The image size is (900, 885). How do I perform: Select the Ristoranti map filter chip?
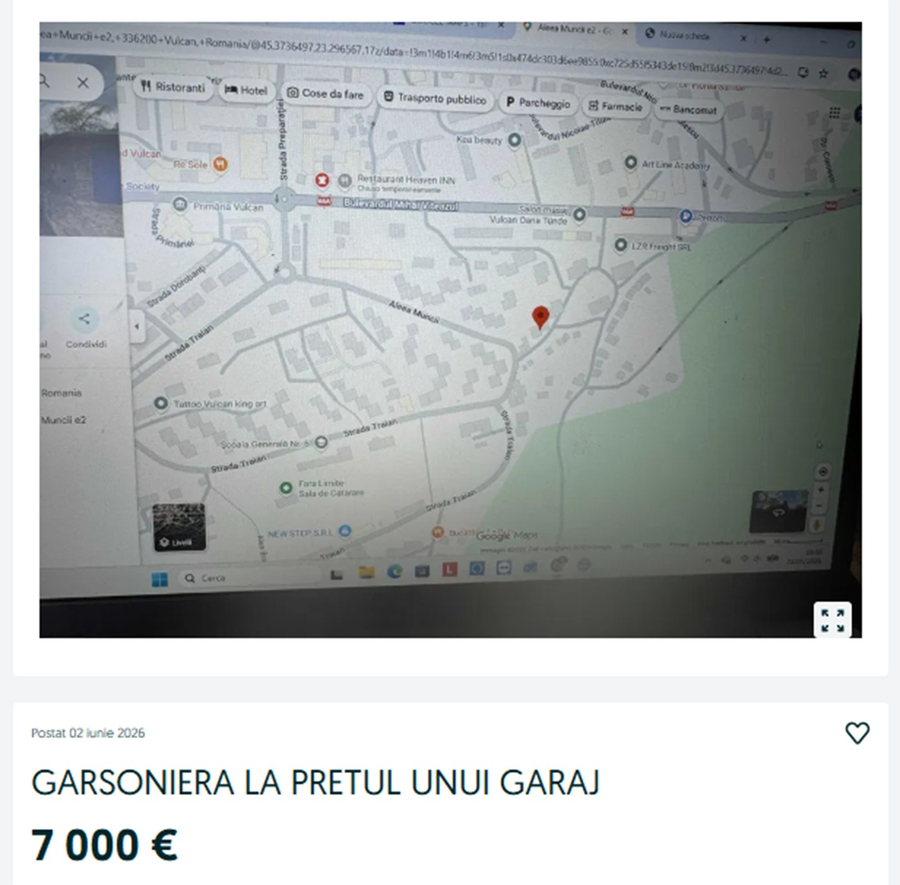173,87
